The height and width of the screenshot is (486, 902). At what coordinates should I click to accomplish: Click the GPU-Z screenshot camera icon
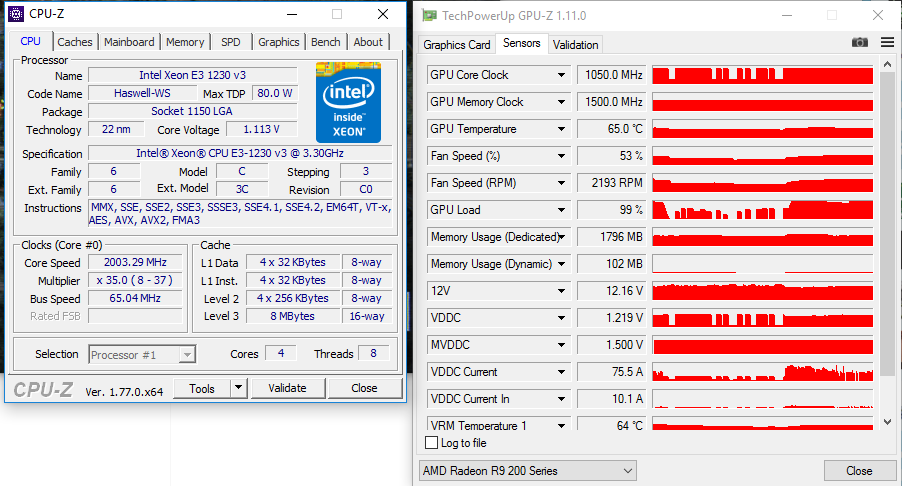[859, 43]
